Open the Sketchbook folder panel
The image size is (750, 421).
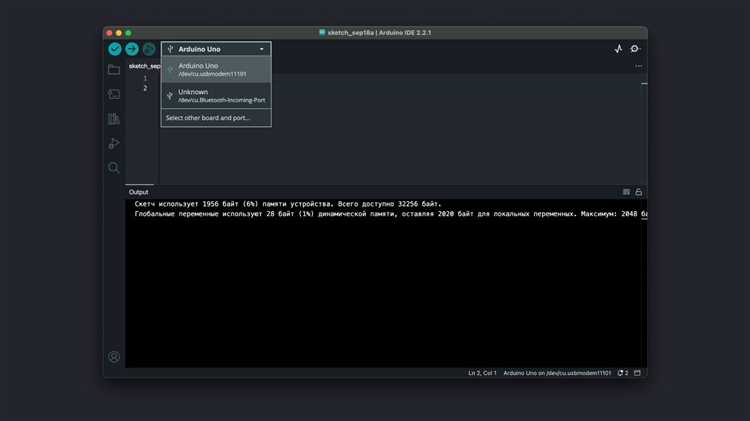[x=114, y=70]
